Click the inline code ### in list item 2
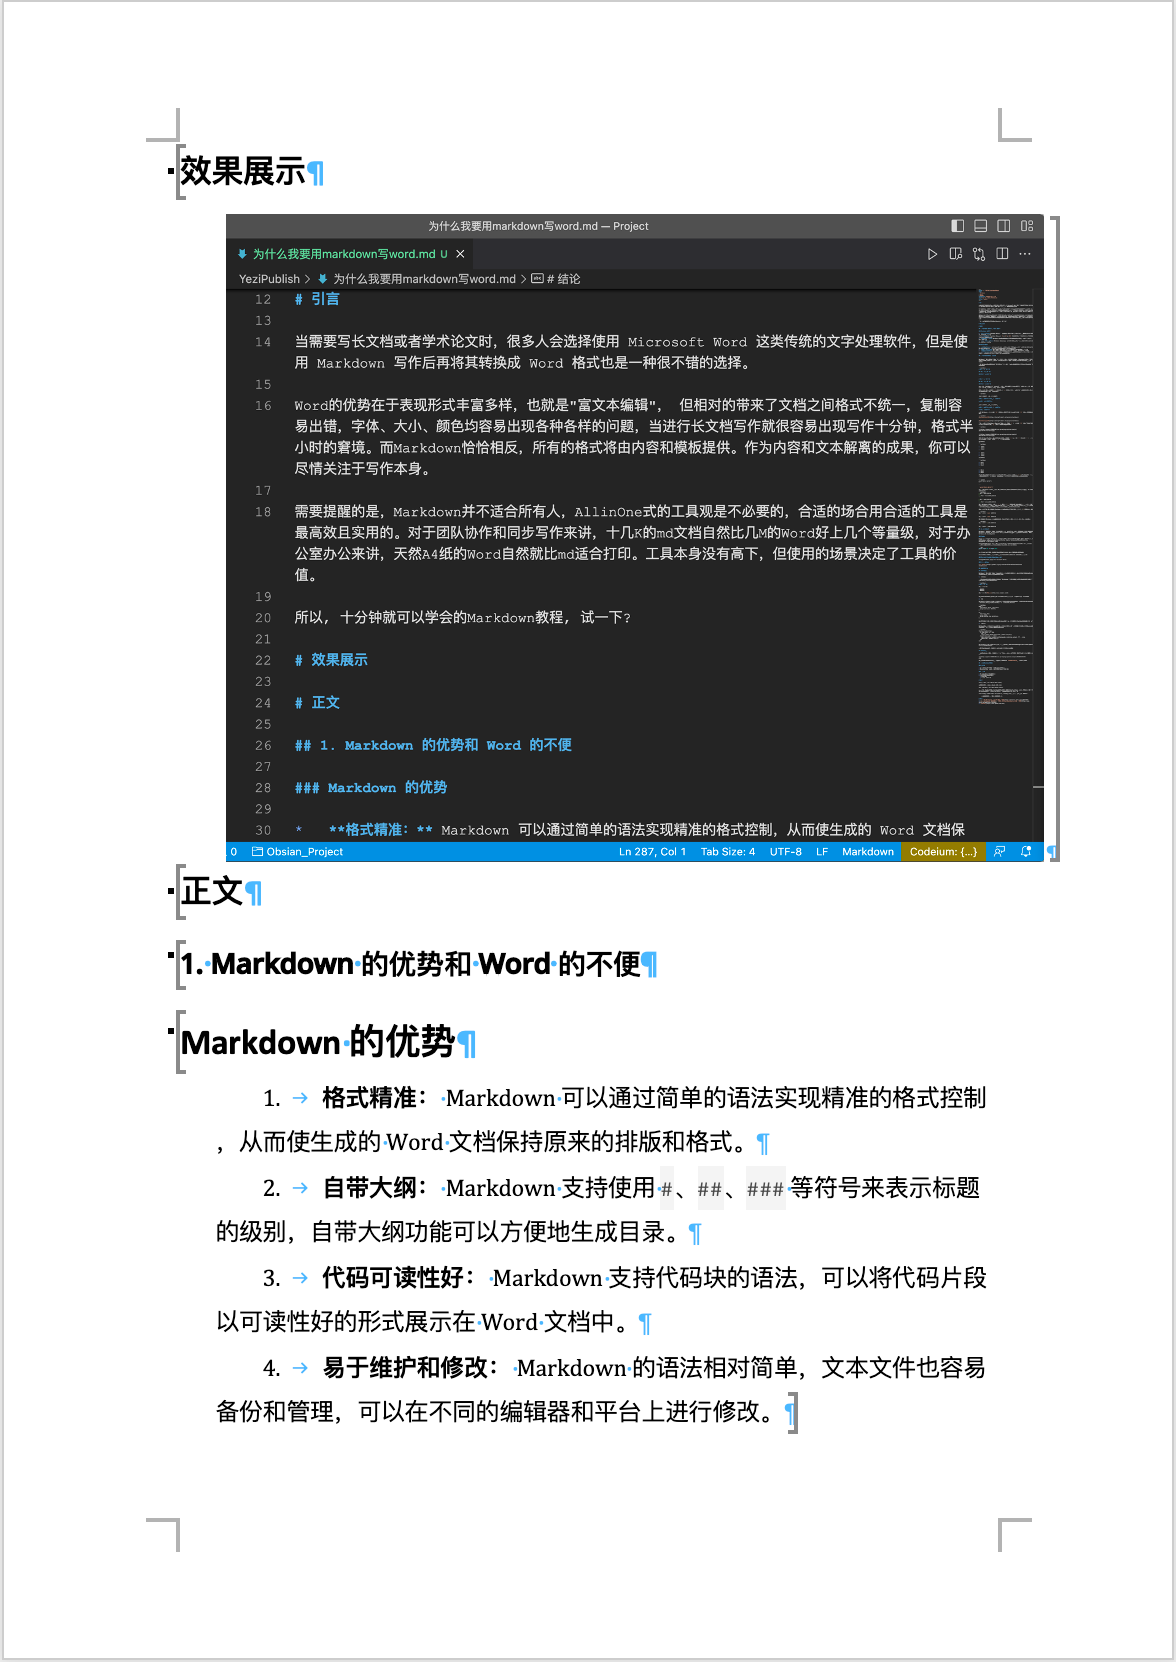Image resolution: width=1176 pixels, height=1662 pixels. click(x=766, y=1189)
